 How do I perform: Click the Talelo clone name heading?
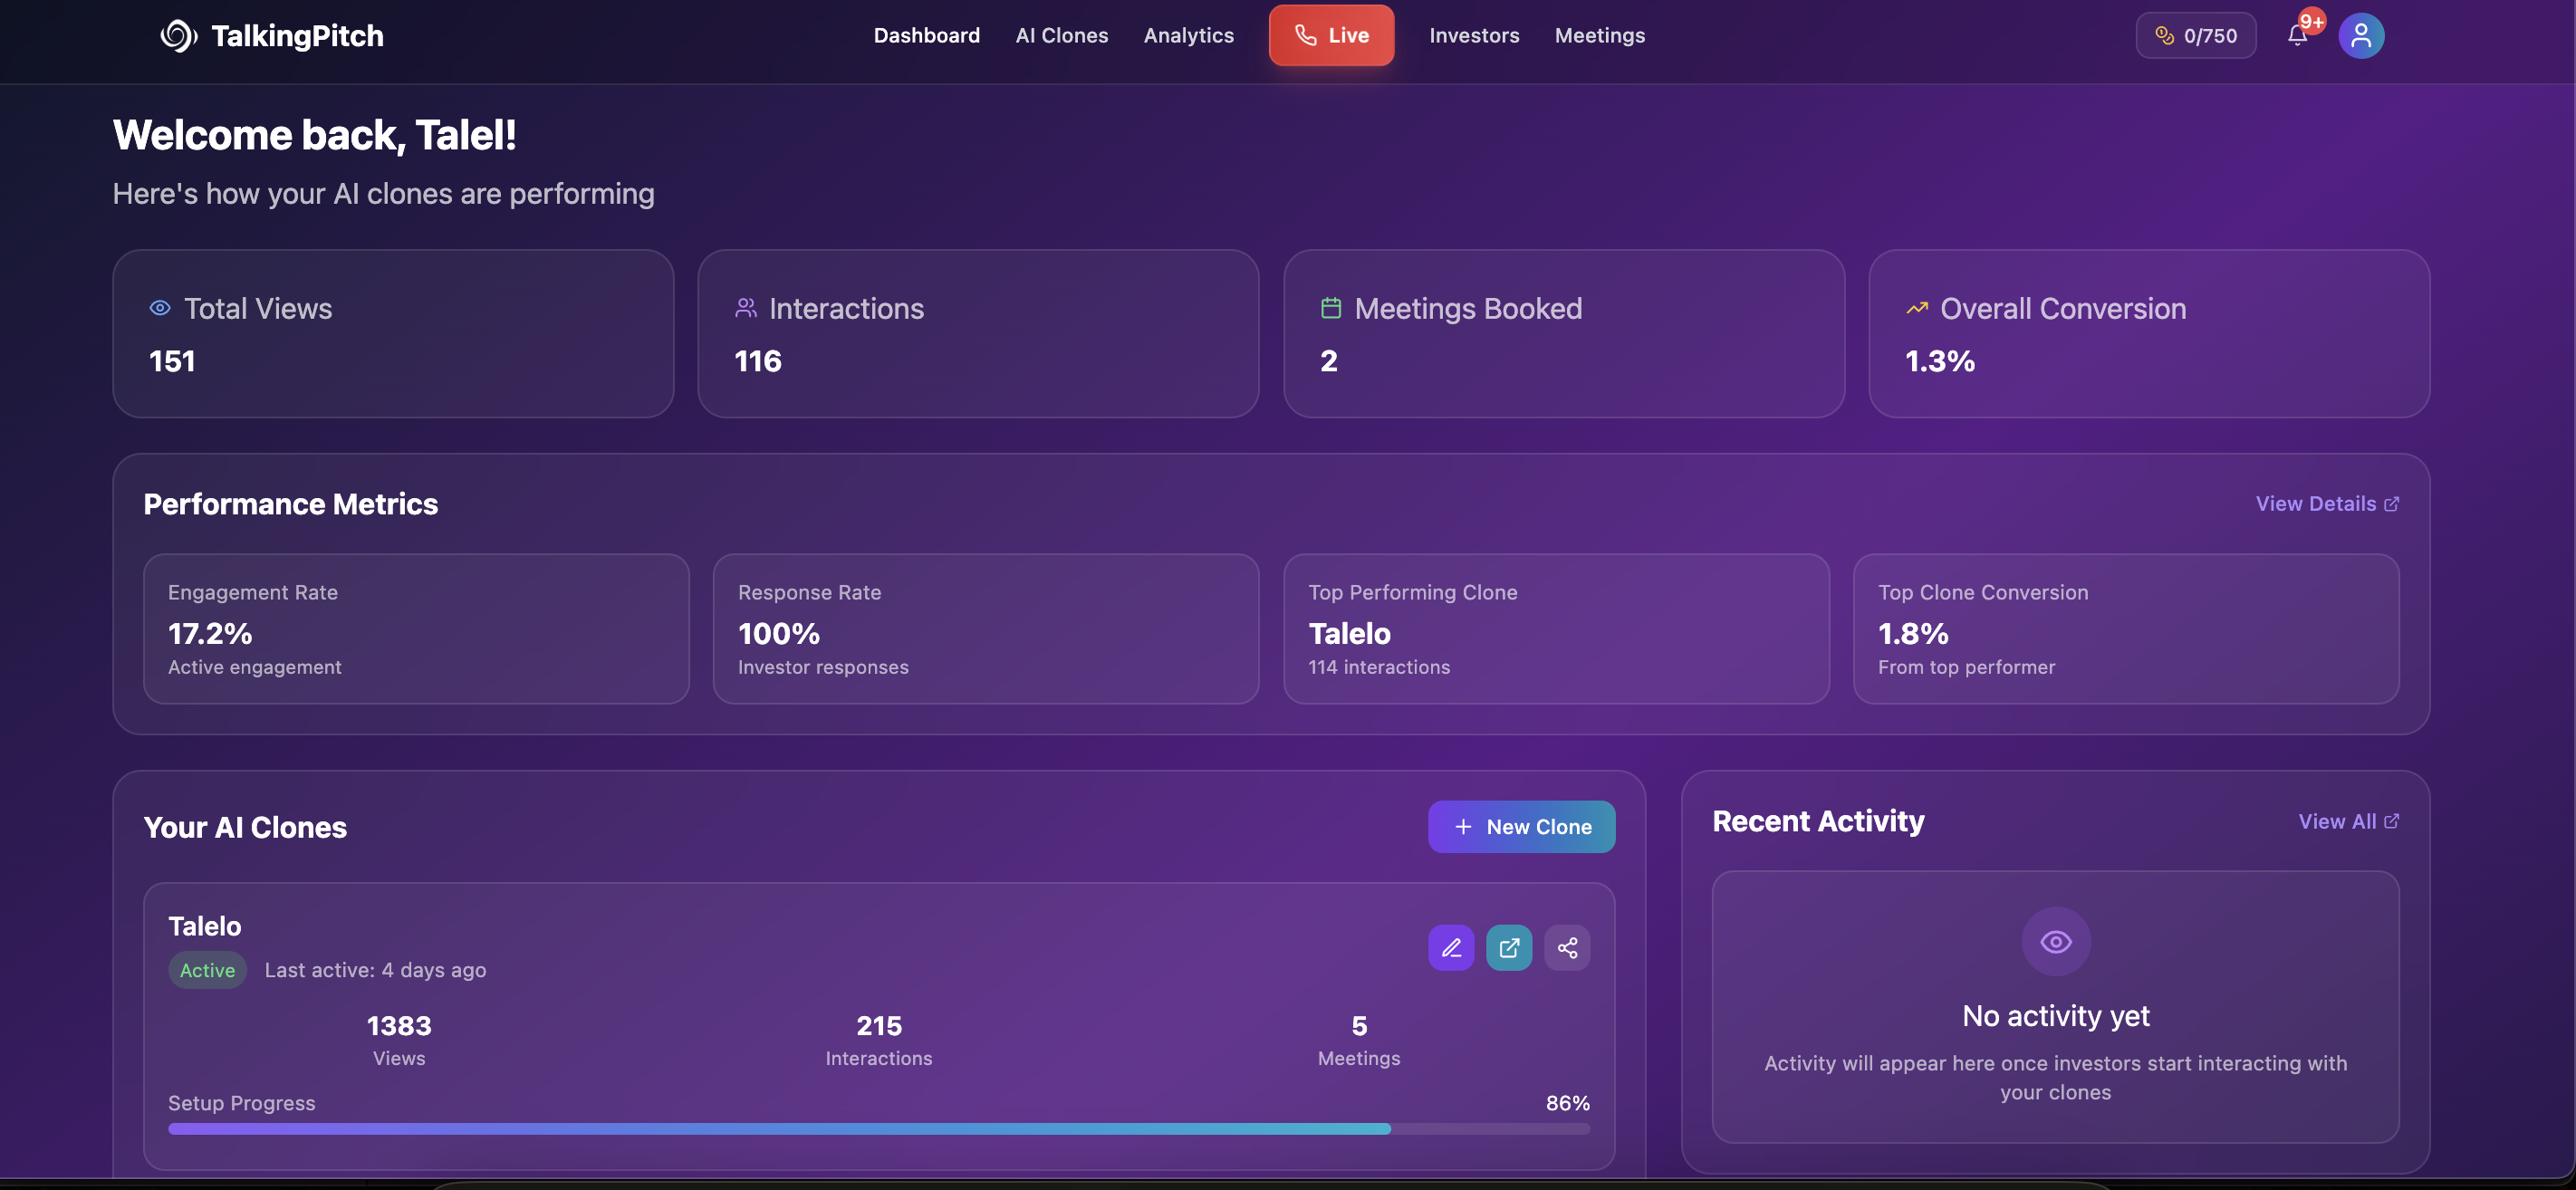pos(205,926)
